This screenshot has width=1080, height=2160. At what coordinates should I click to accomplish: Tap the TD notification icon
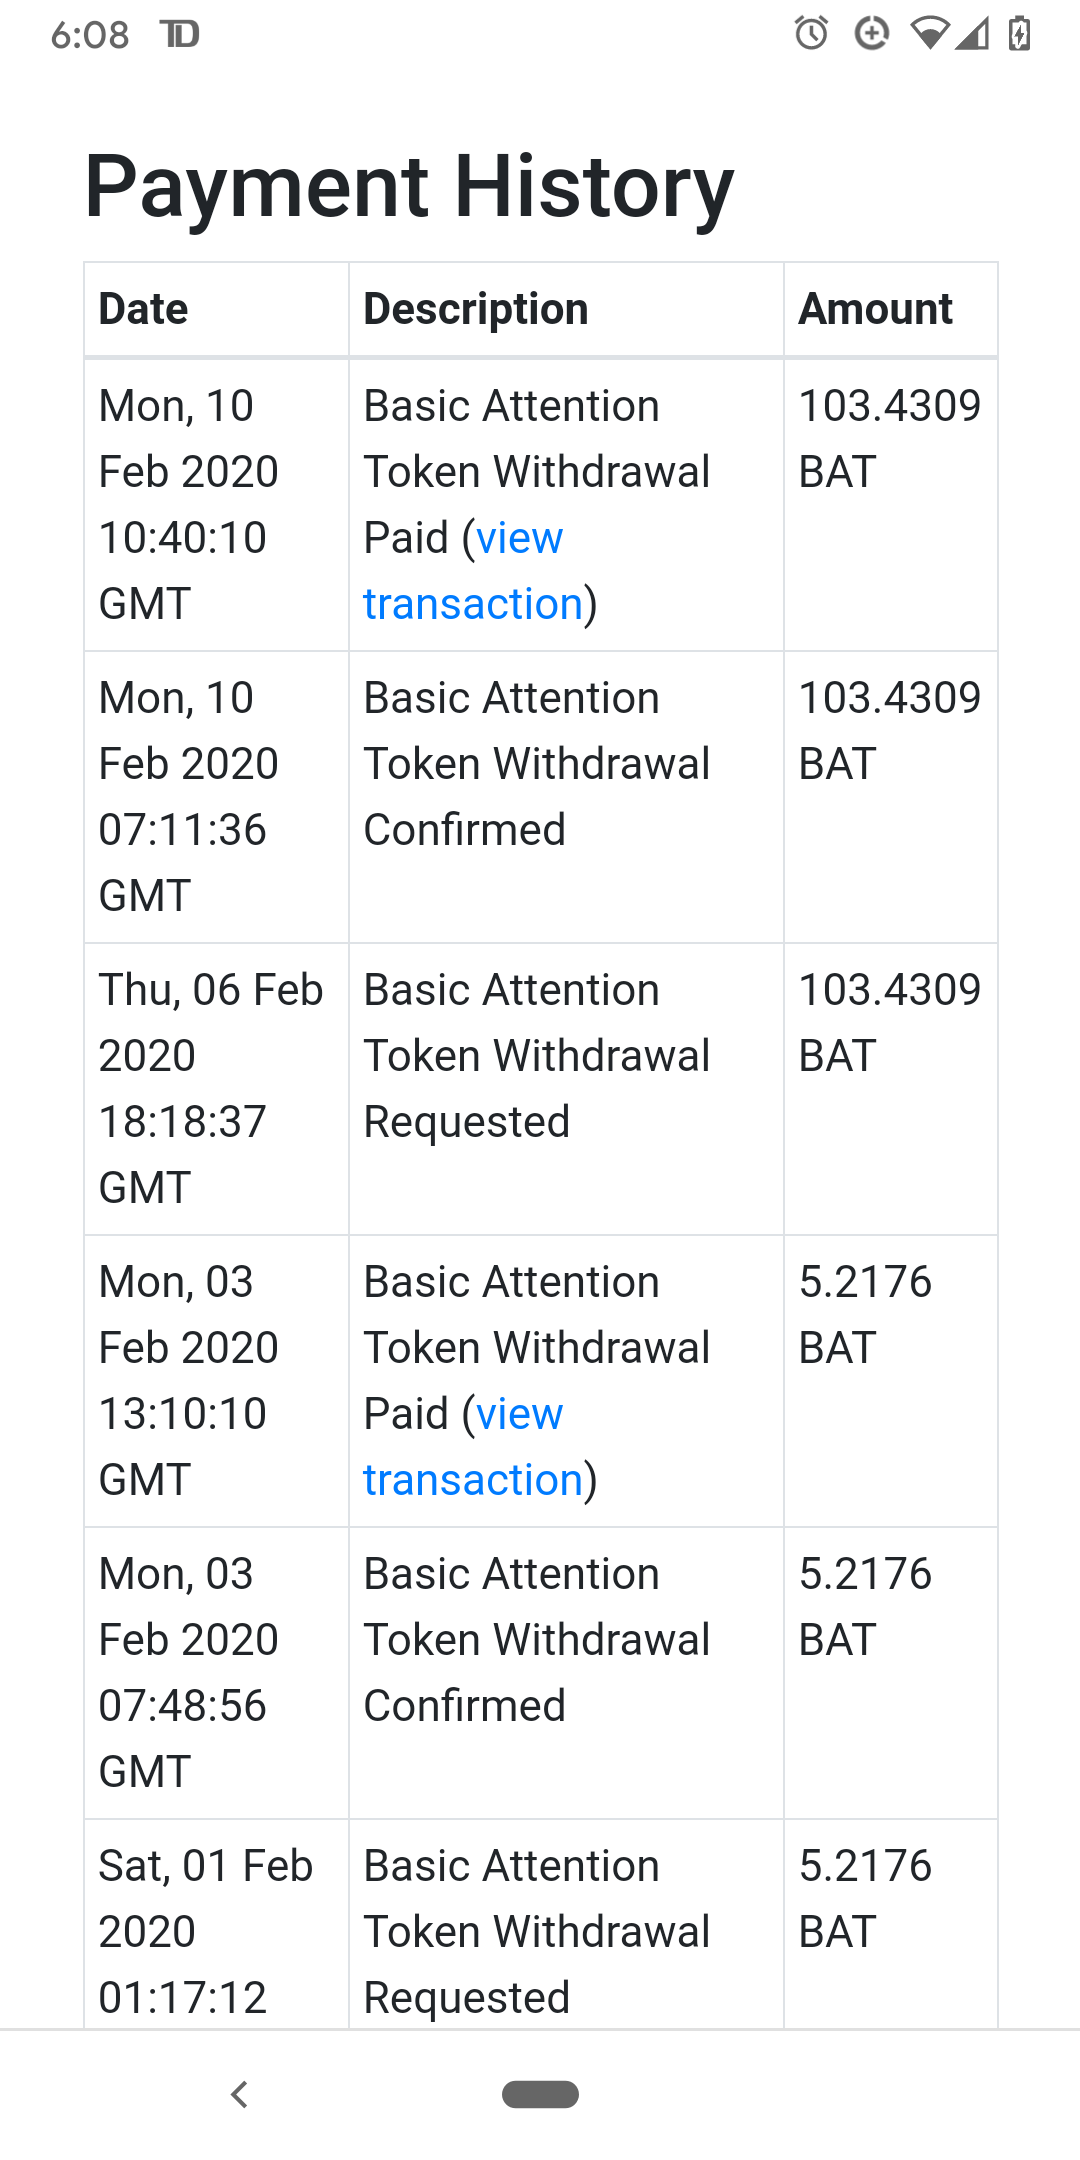pos(180,35)
